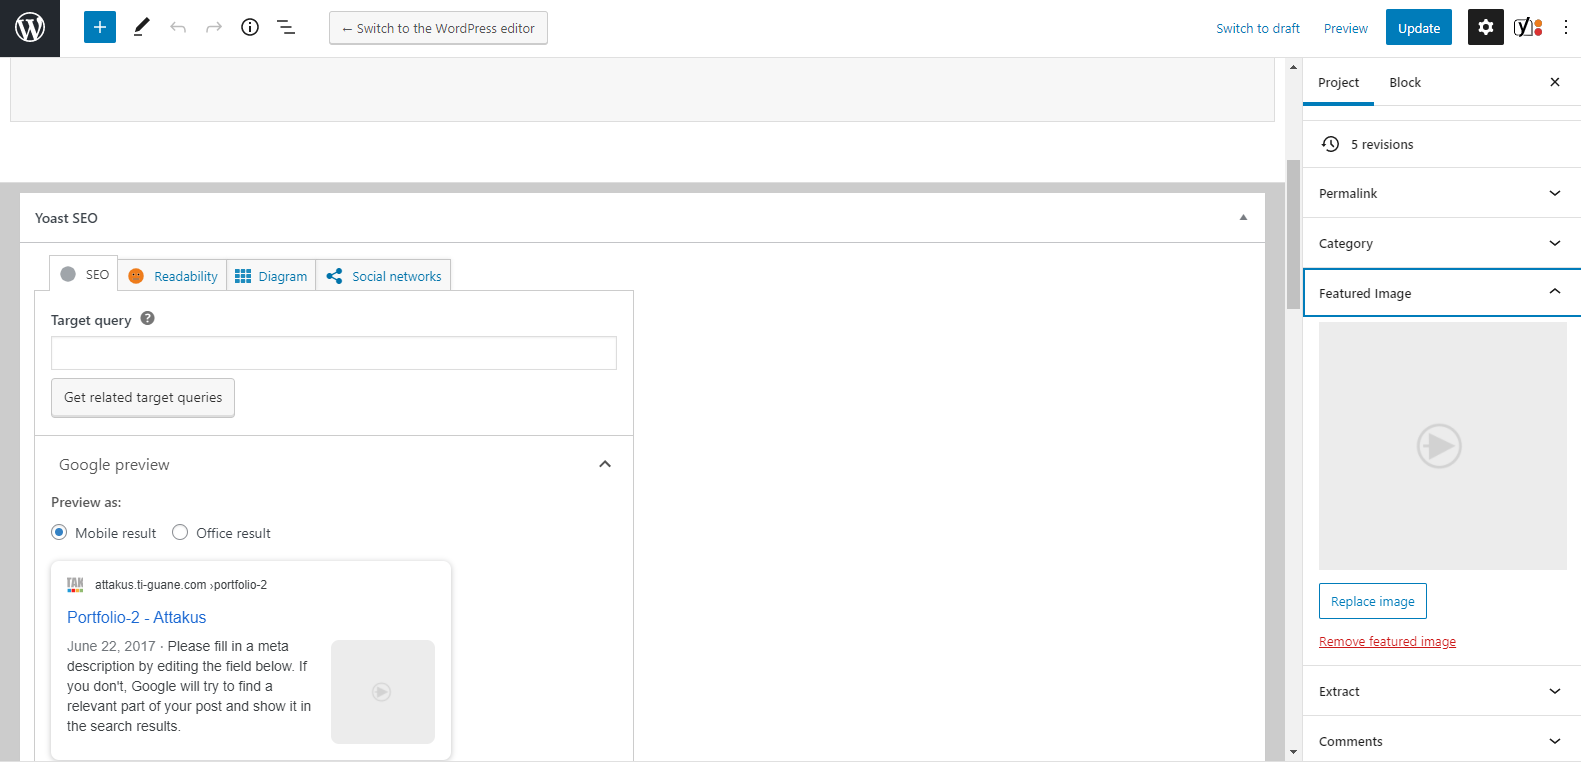The height and width of the screenshot is (763, 1581).
Task: Expand the Extract panel
Action: [x=1441, y=691]
